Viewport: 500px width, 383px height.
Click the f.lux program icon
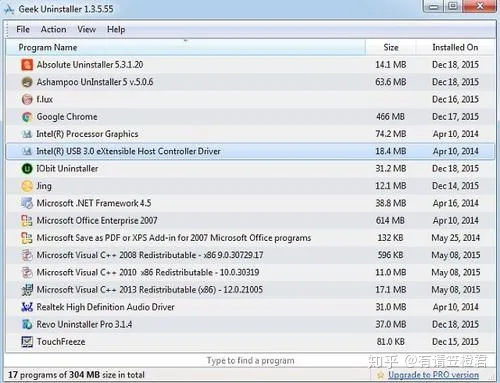(27, 99)
